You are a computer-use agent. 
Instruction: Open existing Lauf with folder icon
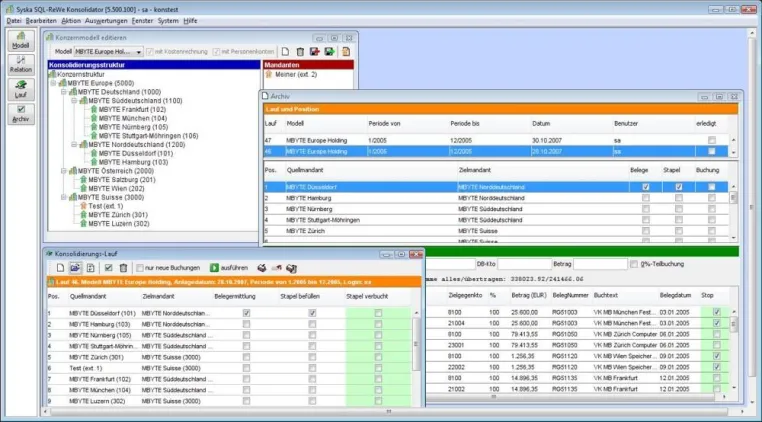[x=75, y=268]
